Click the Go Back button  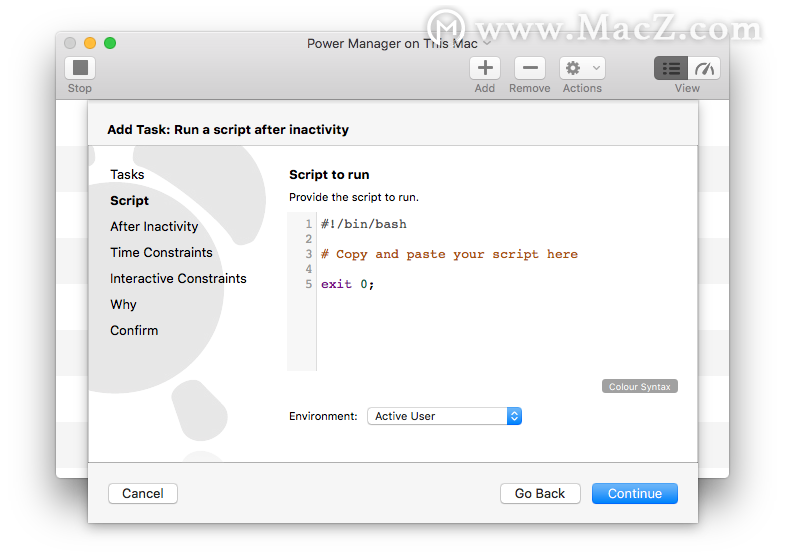[540, 493]
